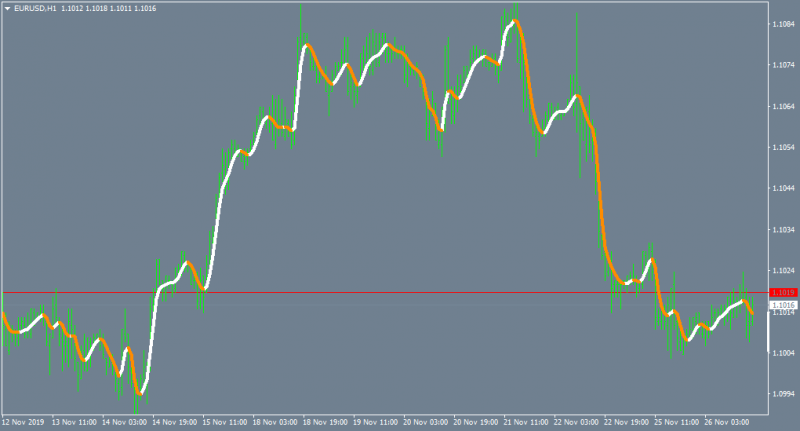Click the 26 Nov 03:00 time label

tap(727, 422)
